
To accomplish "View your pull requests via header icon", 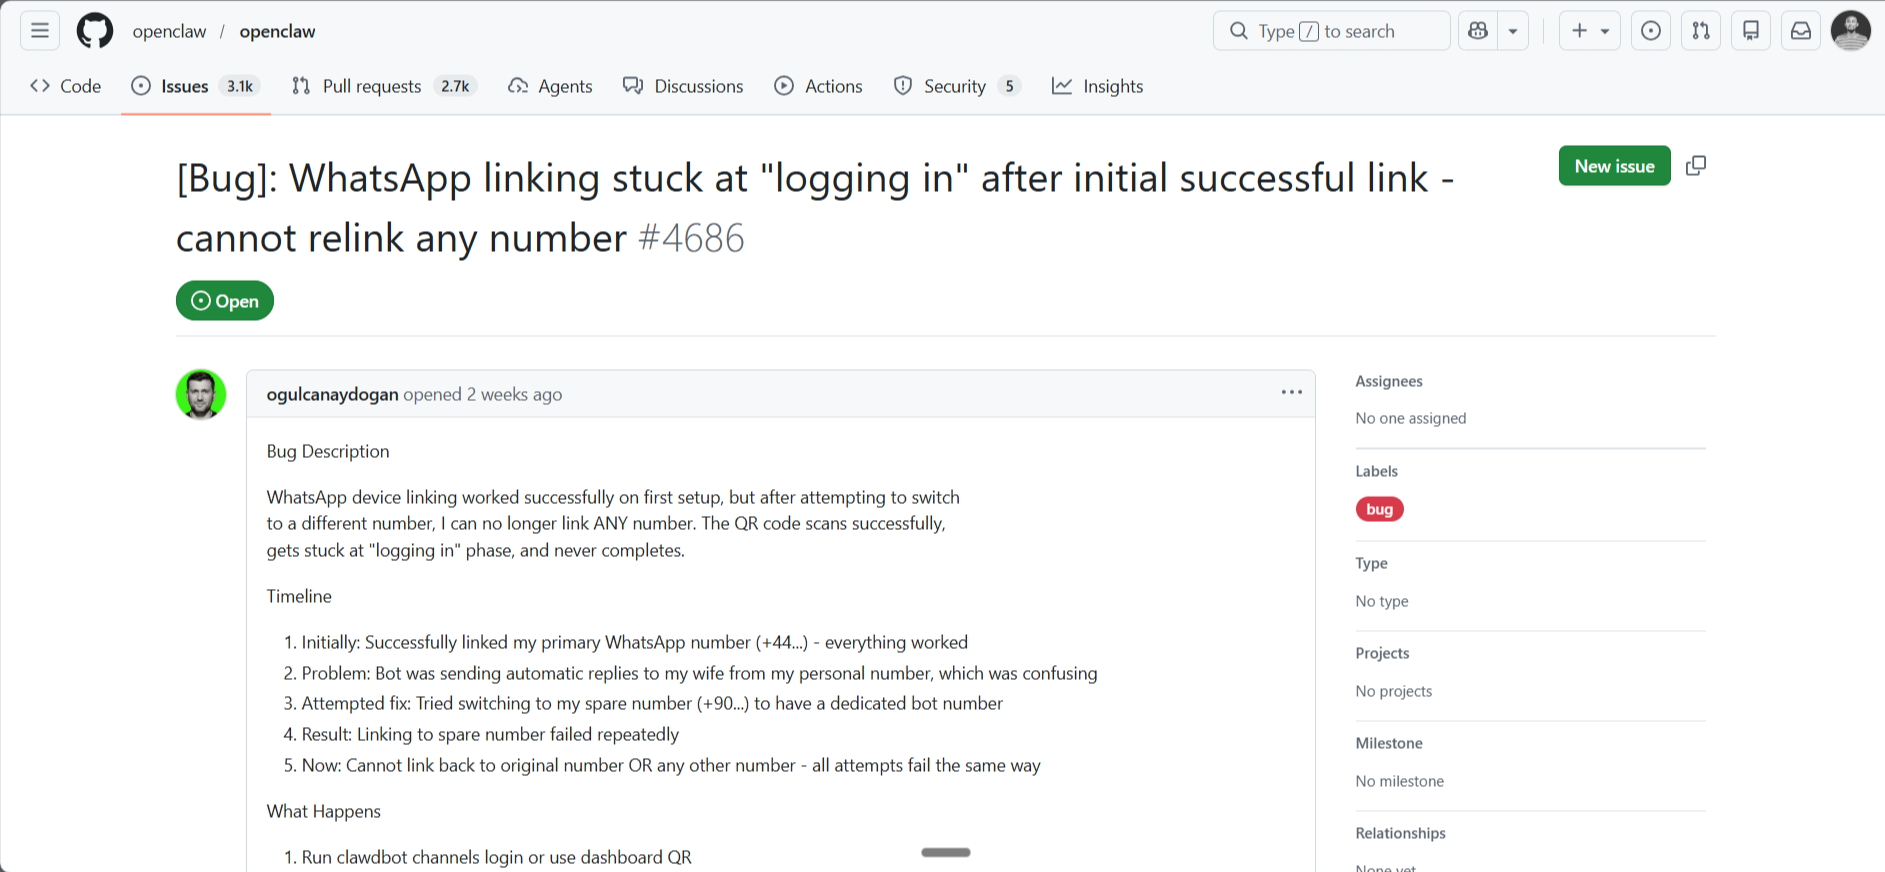I will pos(1701,31).
